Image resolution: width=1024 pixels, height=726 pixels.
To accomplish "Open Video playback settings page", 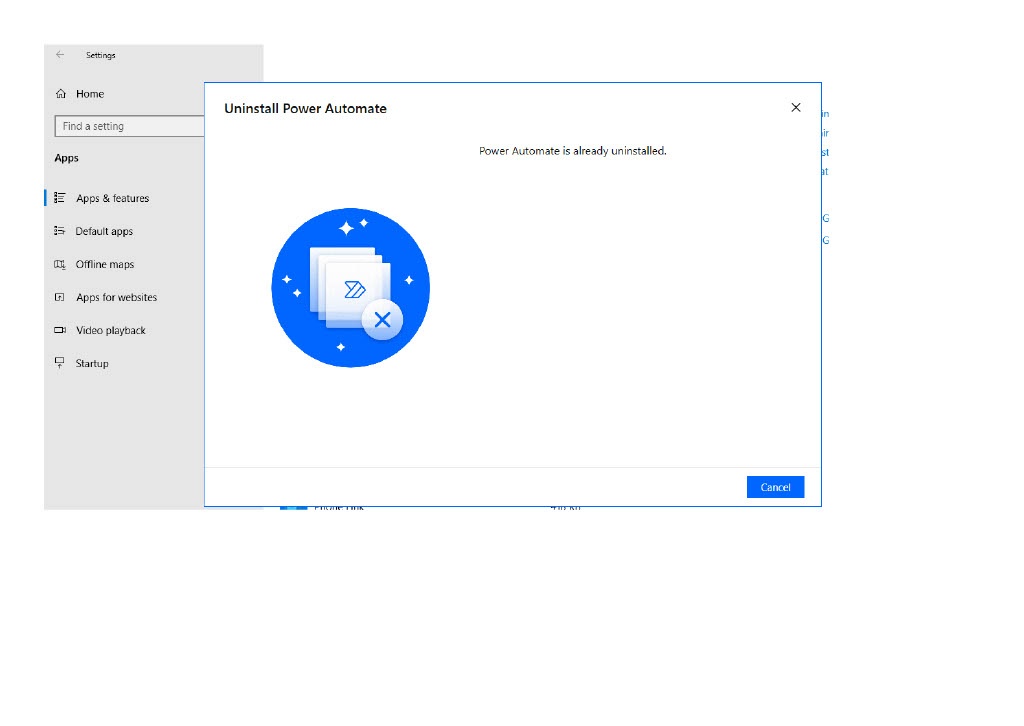I will [110, 330].
